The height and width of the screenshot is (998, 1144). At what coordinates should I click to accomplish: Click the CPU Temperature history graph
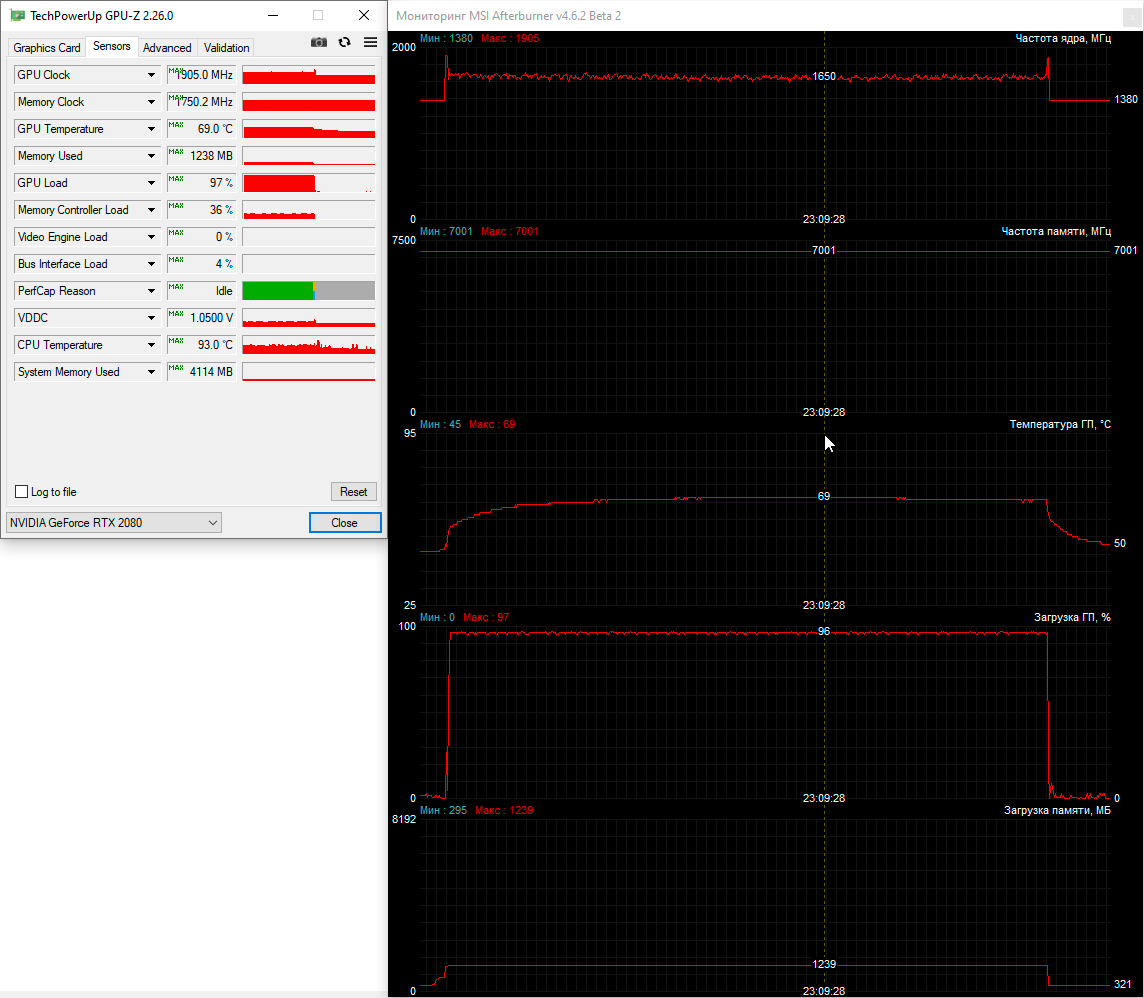coord(309,345)
